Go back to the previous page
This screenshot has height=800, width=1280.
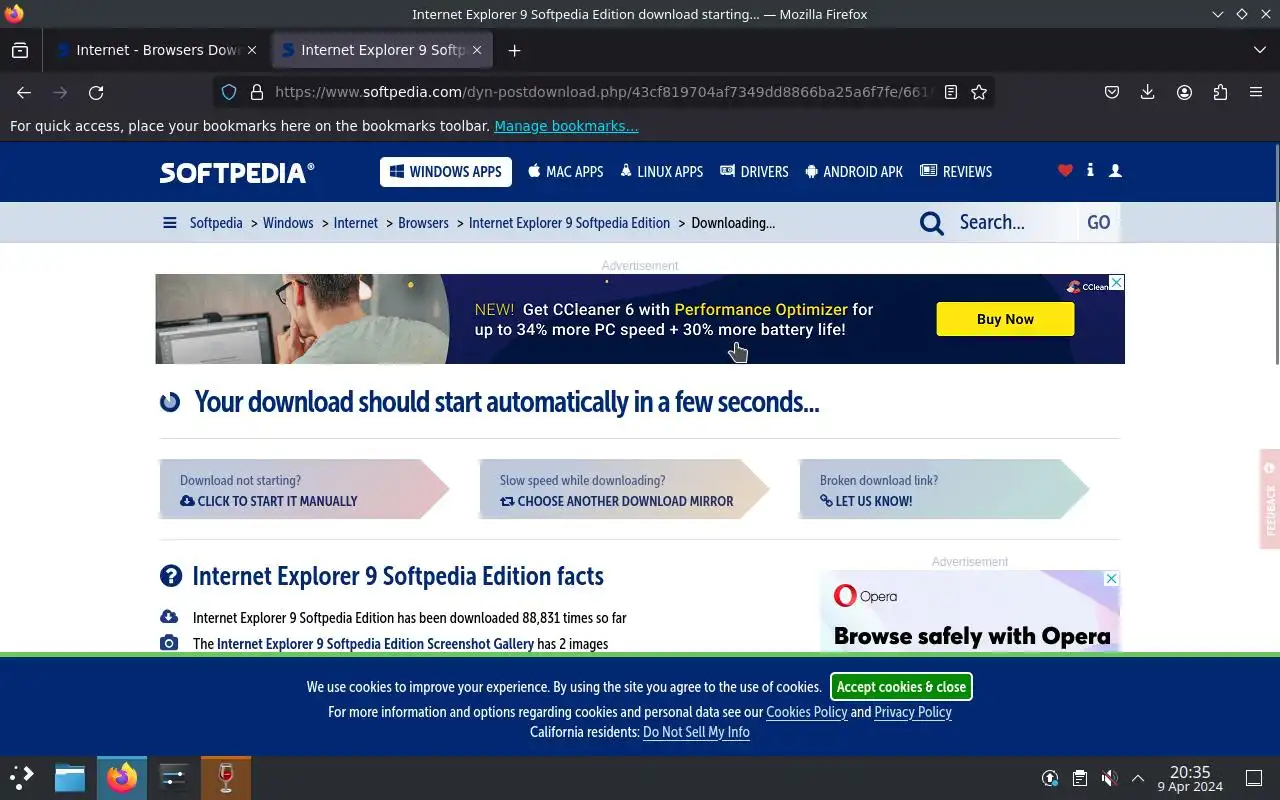click(x=24, y=92)
